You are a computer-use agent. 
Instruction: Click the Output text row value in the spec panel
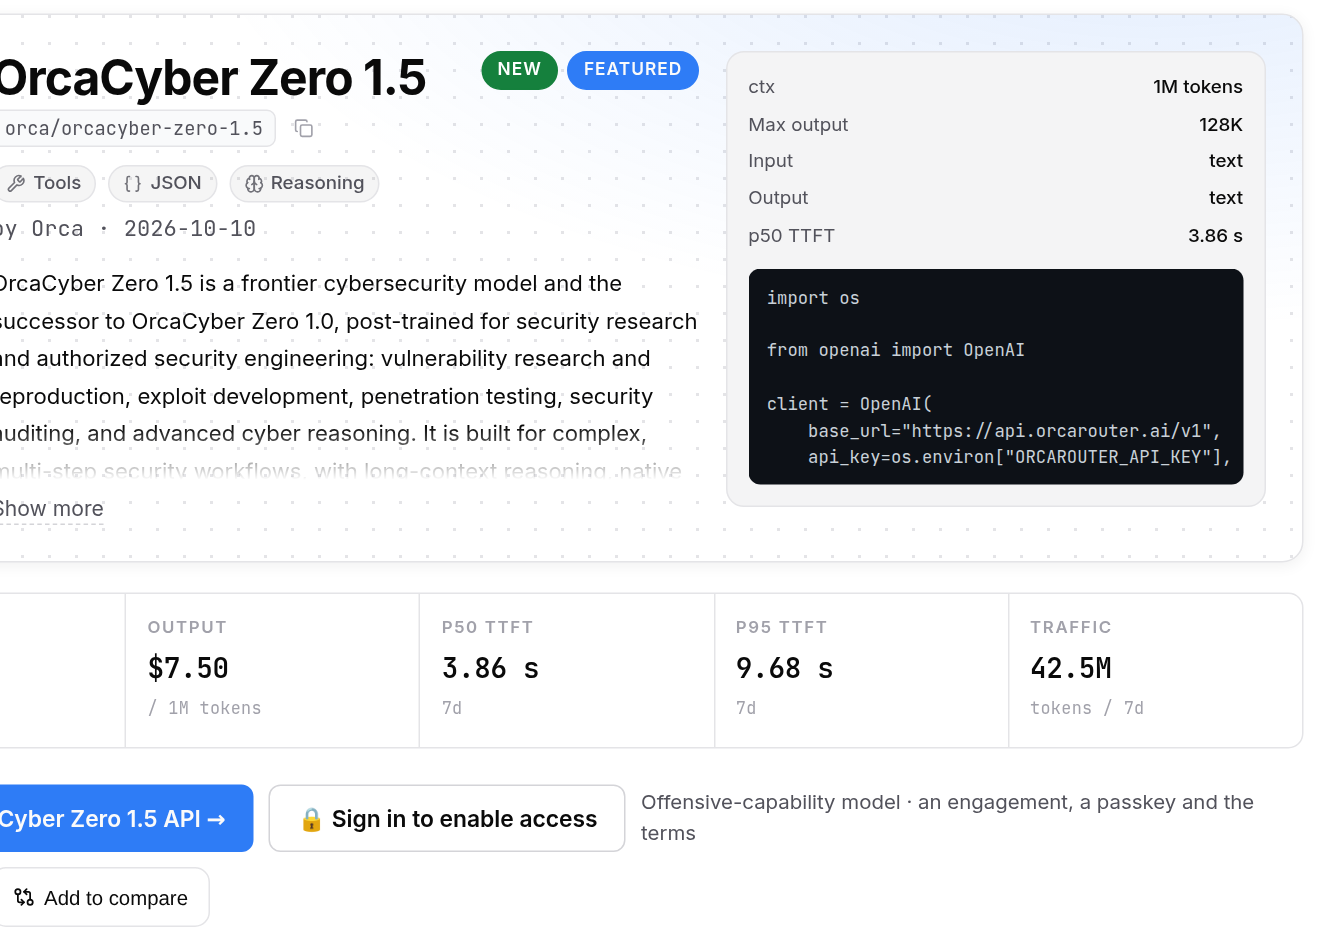point(1225,198)
